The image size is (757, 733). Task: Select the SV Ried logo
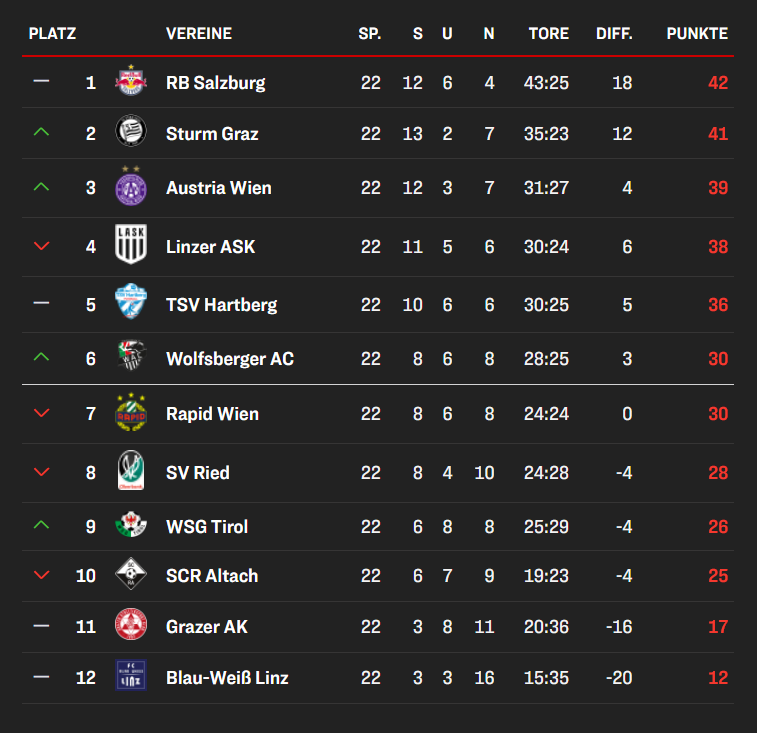pyautogui.click(x=131, y=472)
